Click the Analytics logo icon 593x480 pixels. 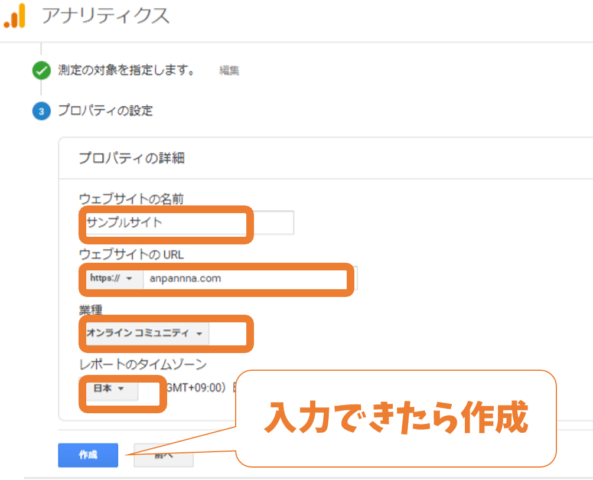coord(15,16)
